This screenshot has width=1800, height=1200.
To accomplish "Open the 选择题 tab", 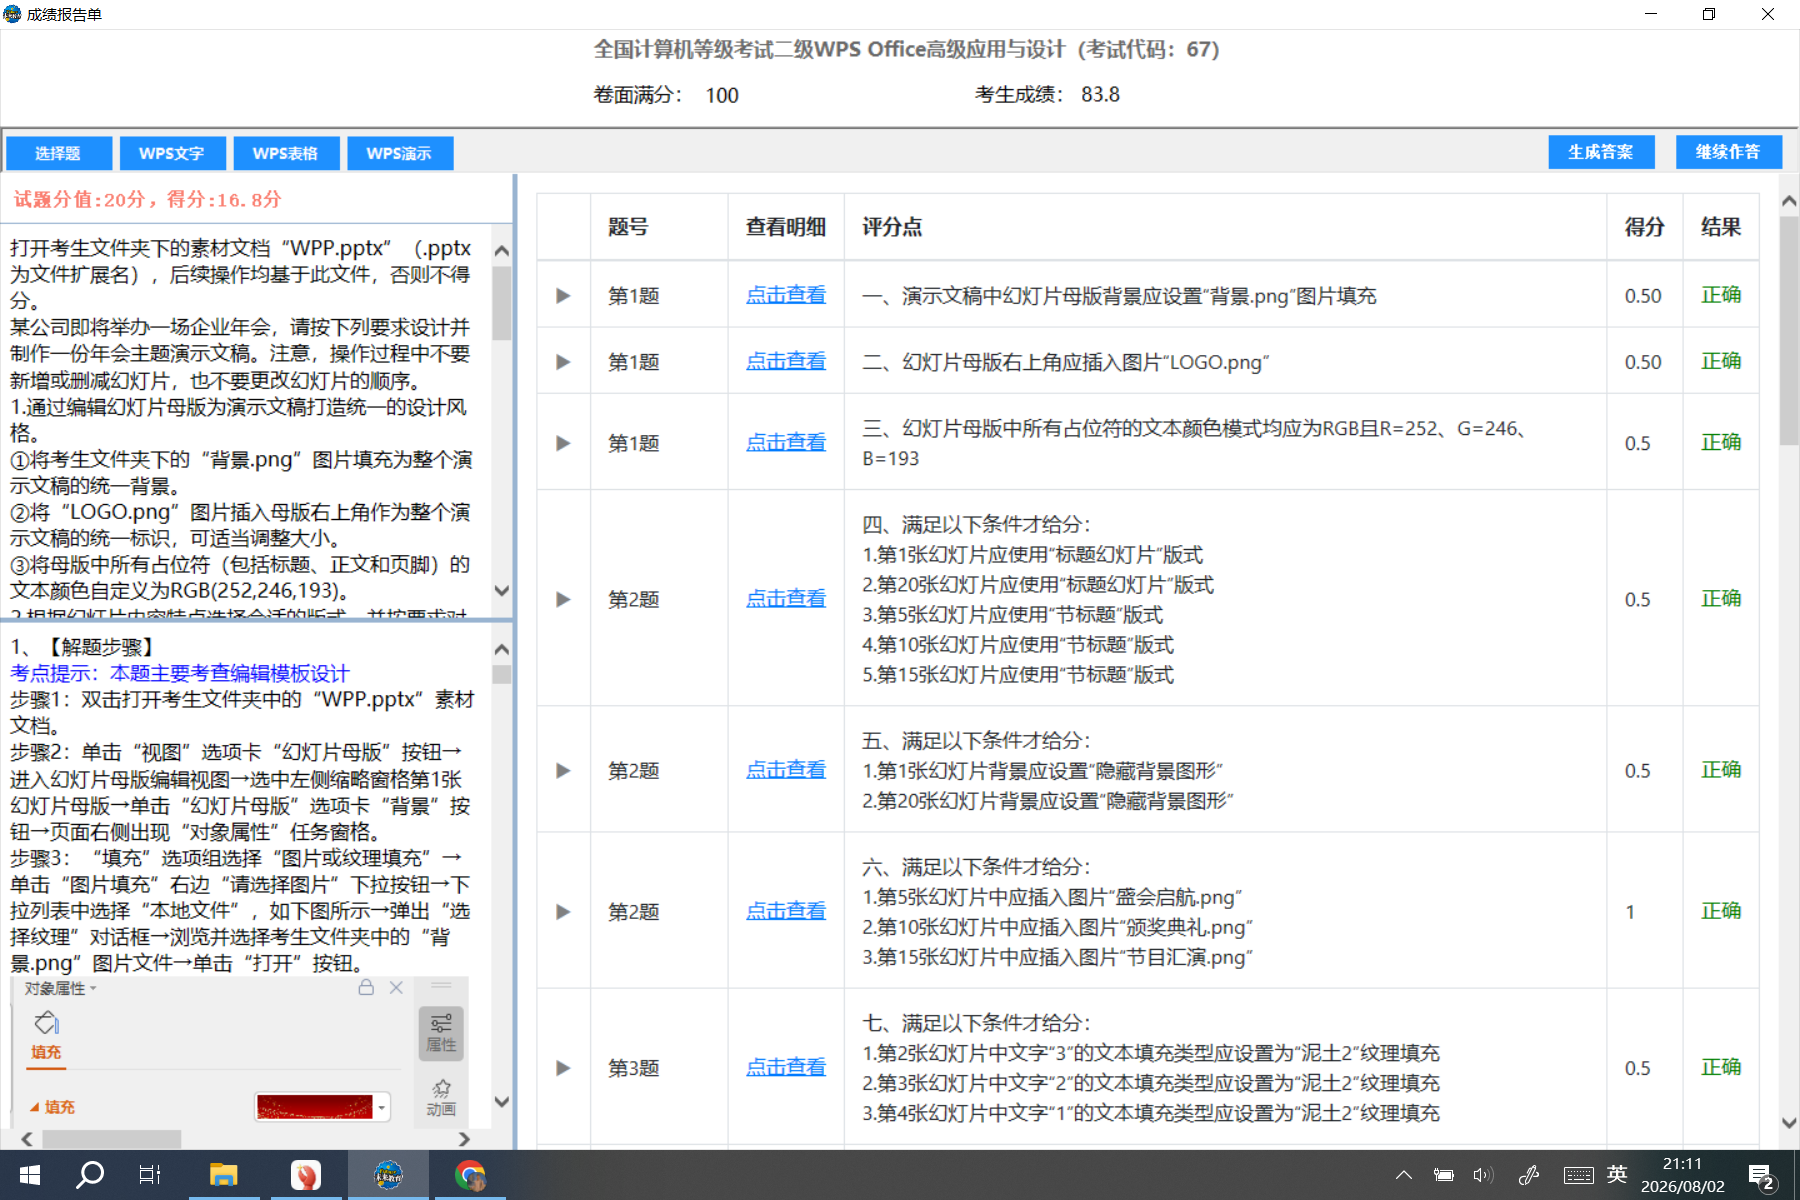I will 58,153.
